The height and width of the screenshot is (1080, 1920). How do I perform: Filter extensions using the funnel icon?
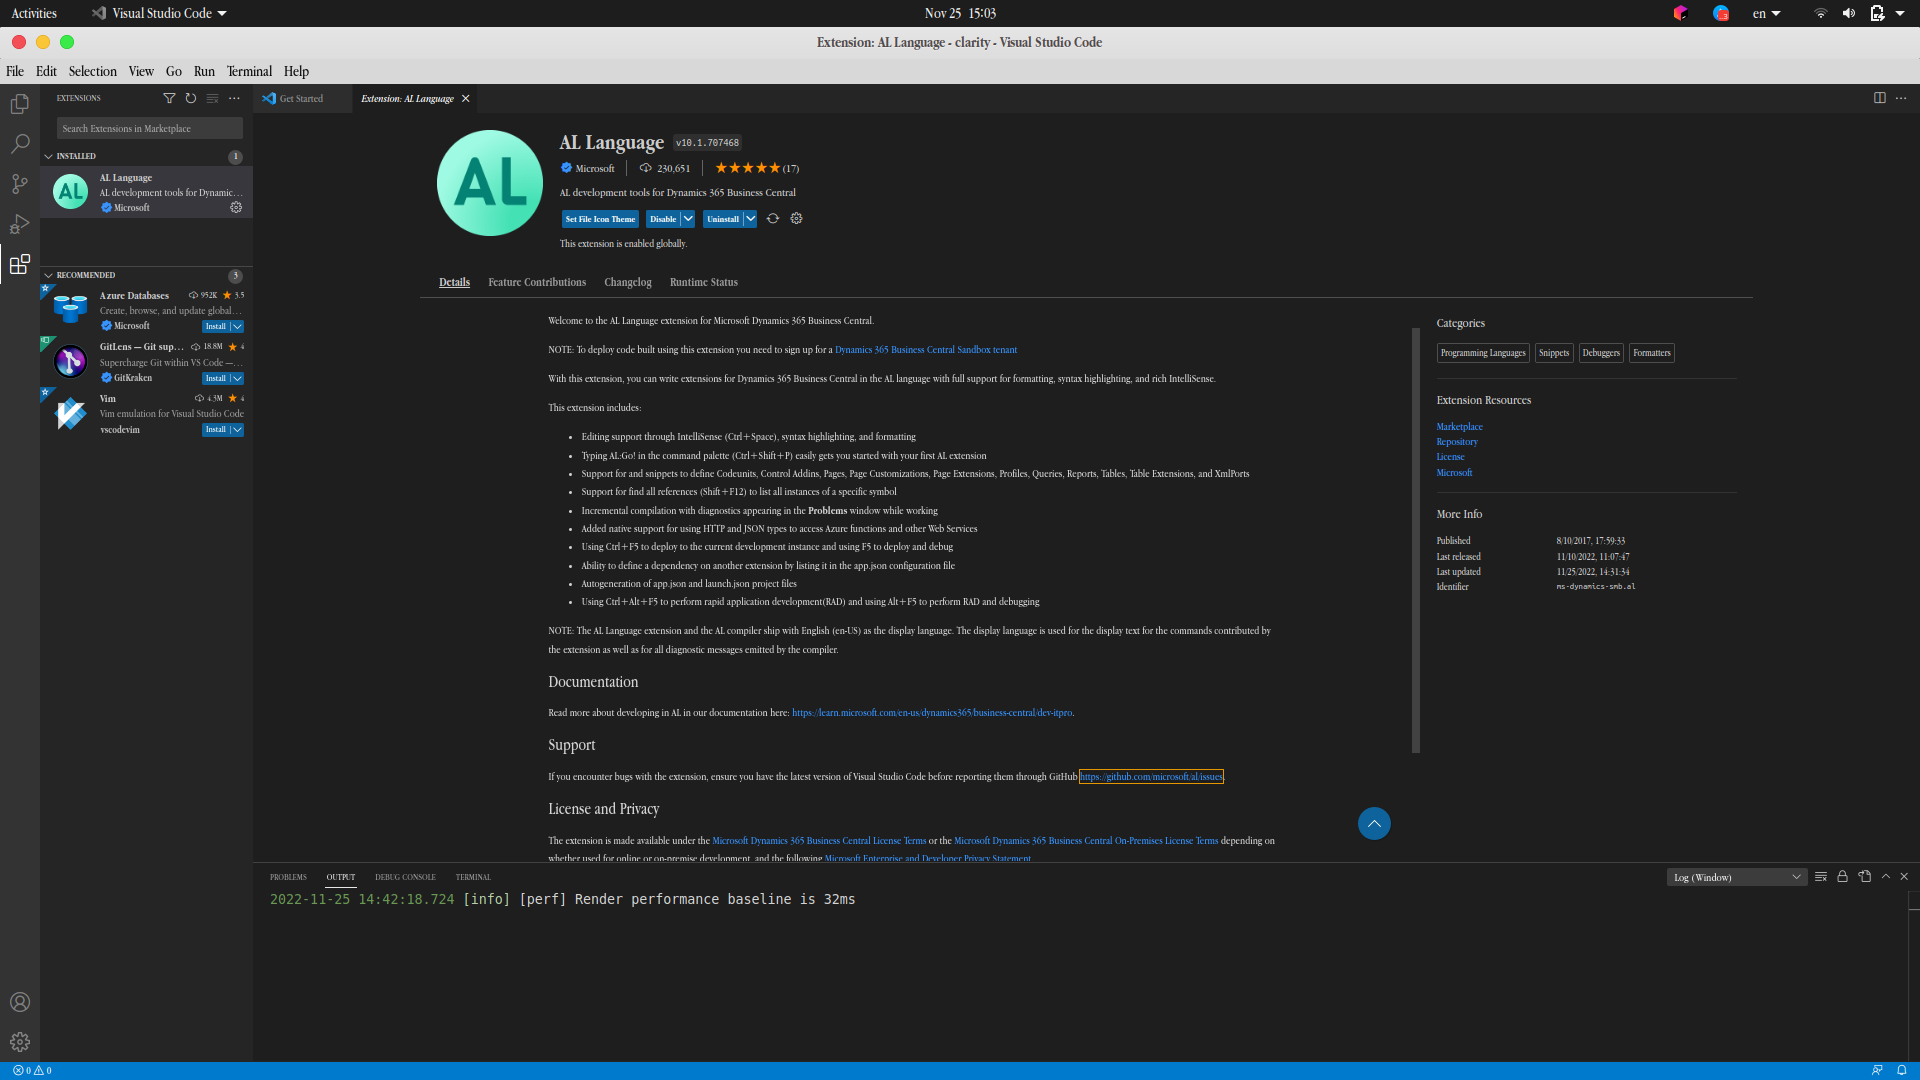[170, 98]
